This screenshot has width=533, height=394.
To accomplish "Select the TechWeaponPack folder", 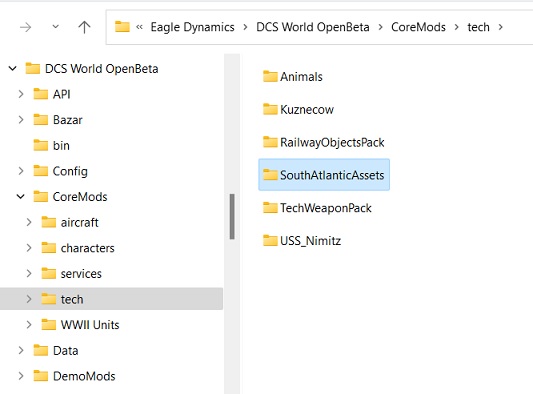I will 317,208.
